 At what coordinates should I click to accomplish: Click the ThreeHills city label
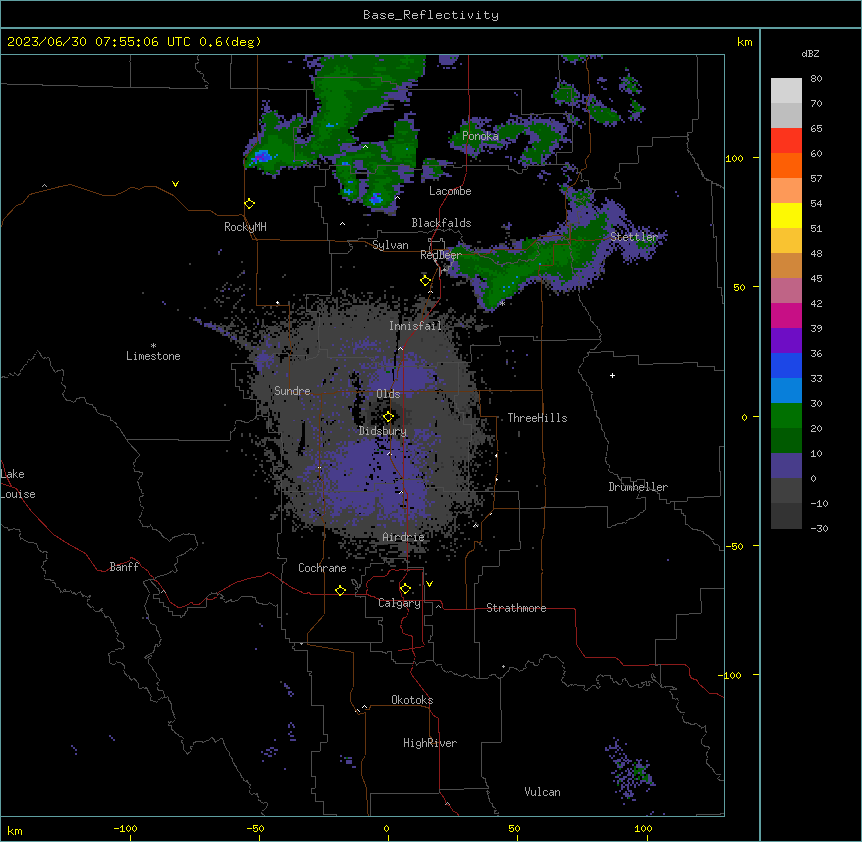tap(537, 418)
